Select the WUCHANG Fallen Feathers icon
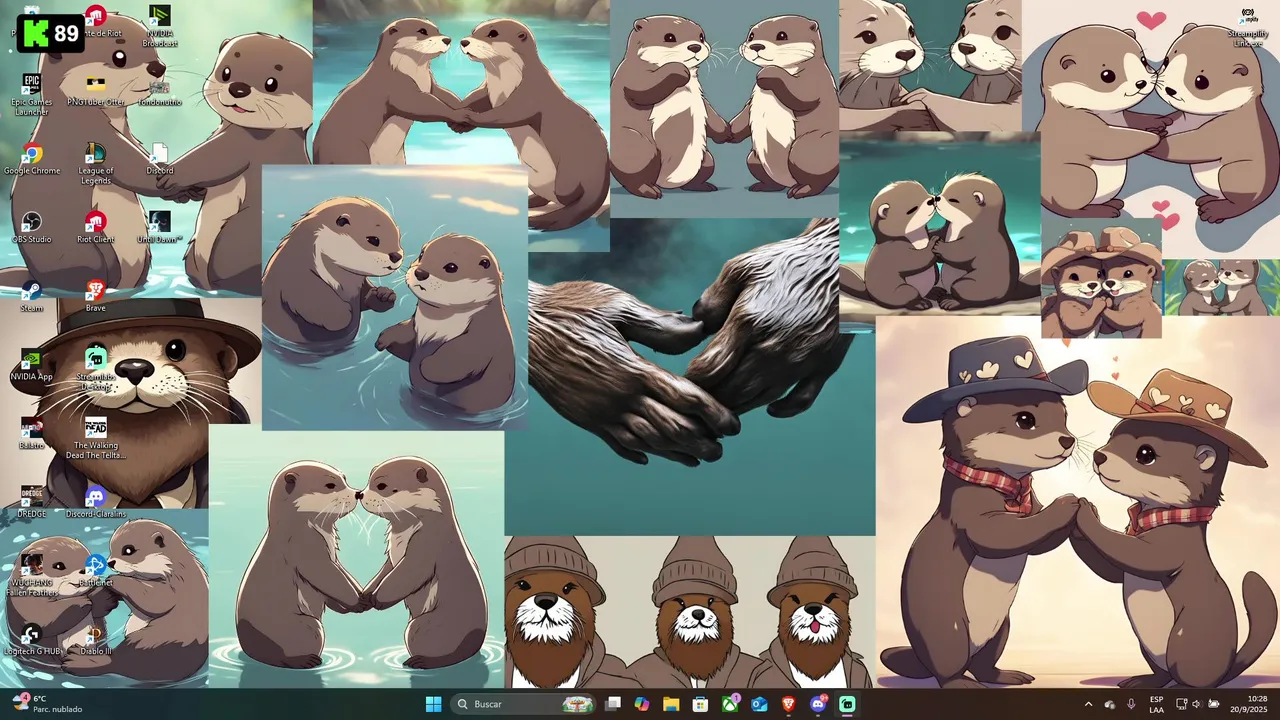This screenshot has width=1280, height=720. 32,576
